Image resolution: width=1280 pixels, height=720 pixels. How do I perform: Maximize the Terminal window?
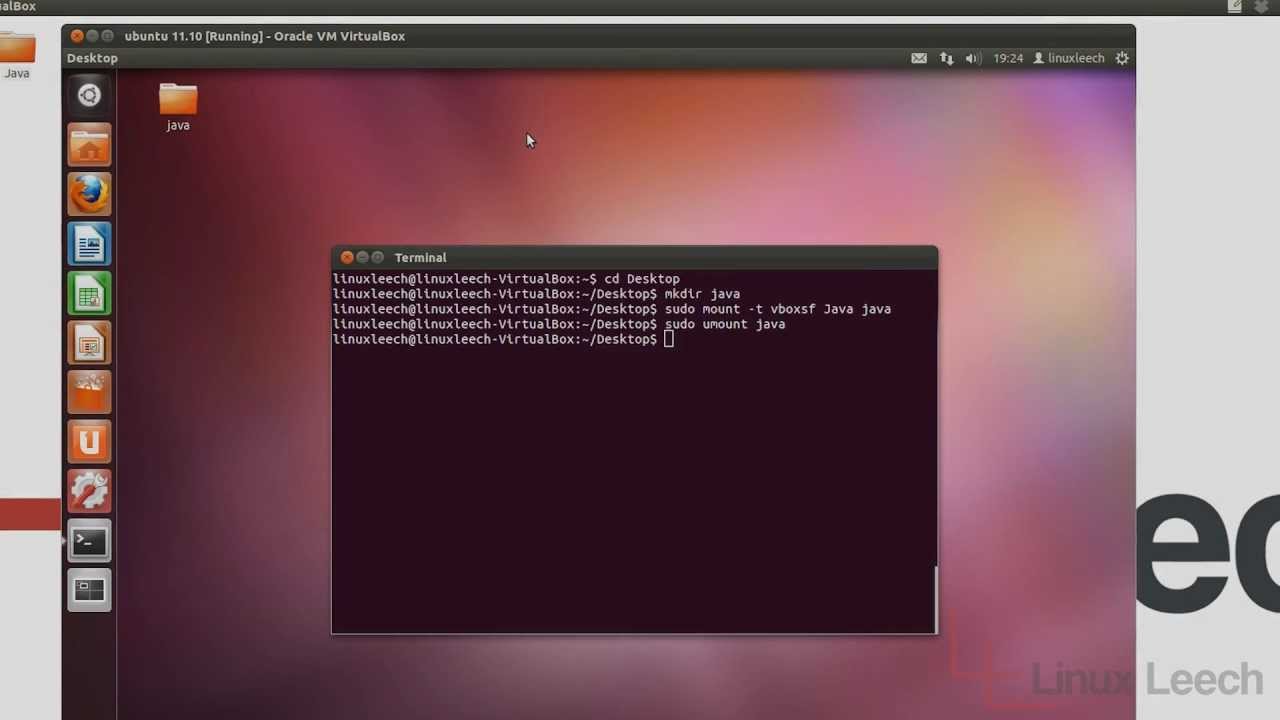(377, 257)
